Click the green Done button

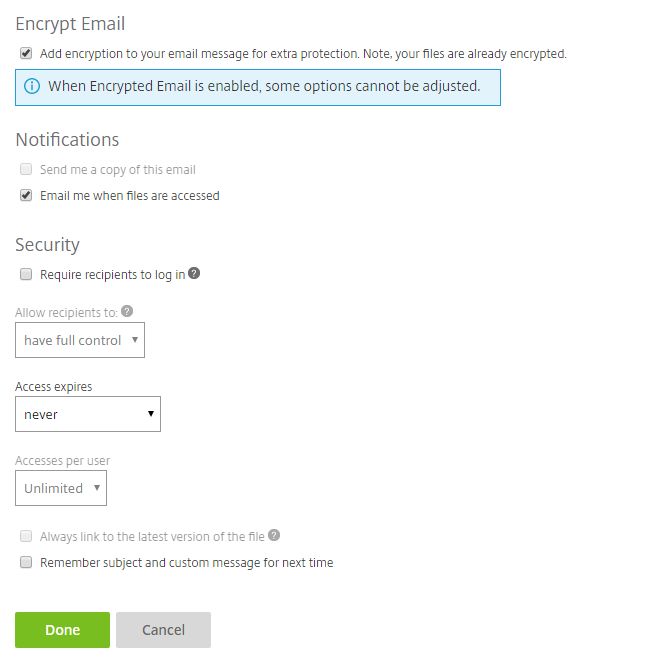(x=63, y=630)
